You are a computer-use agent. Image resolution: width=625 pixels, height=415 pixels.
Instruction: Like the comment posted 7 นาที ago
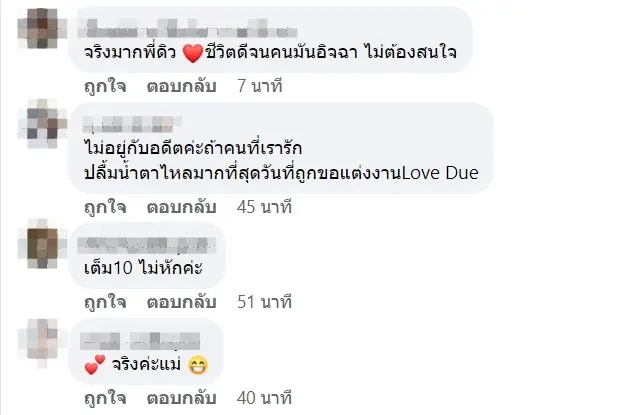tap(104, 86)
